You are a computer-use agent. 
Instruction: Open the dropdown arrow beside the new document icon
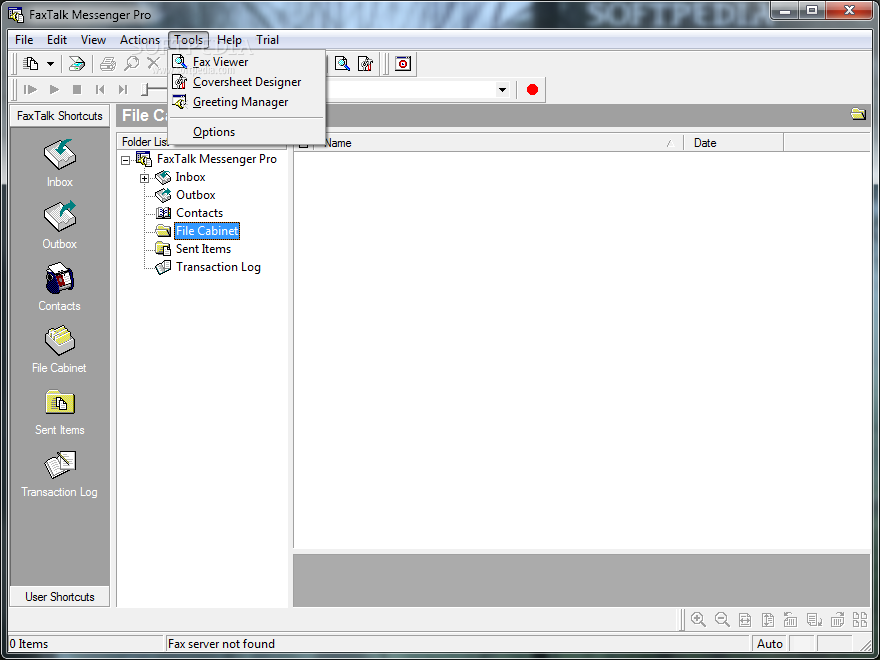[x=50, y=63]
